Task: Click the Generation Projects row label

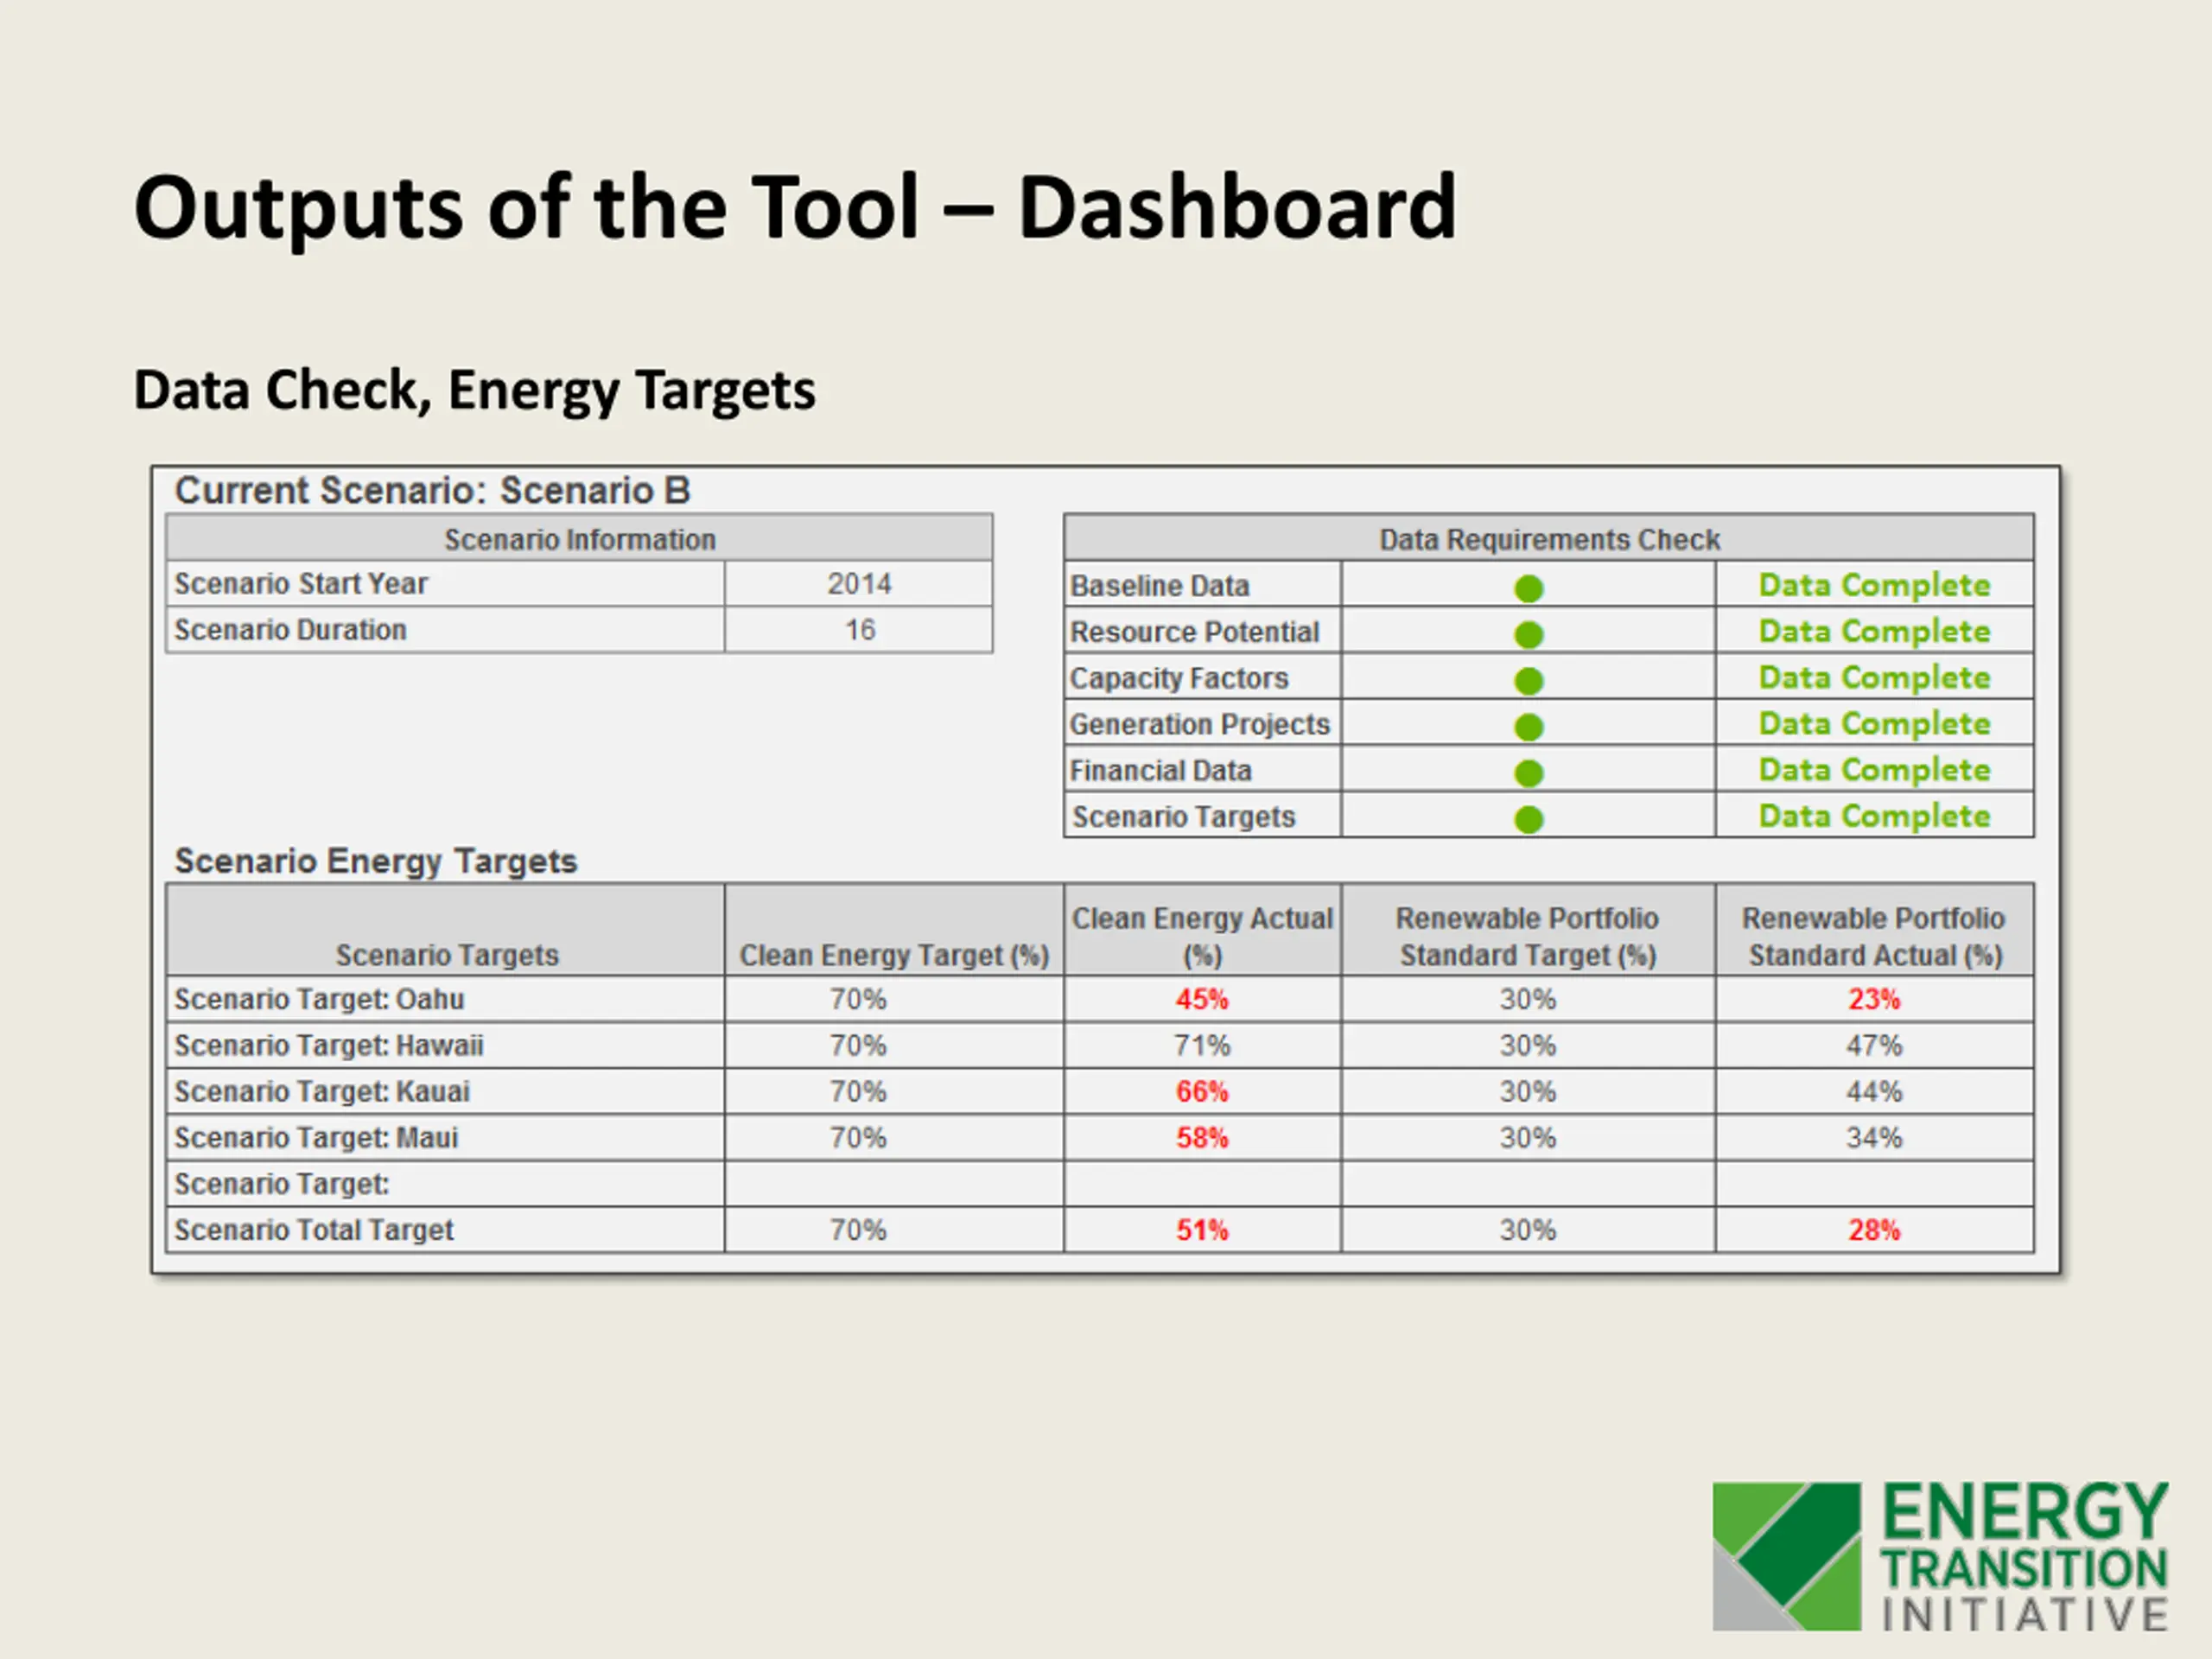Action: [1200, 724]
